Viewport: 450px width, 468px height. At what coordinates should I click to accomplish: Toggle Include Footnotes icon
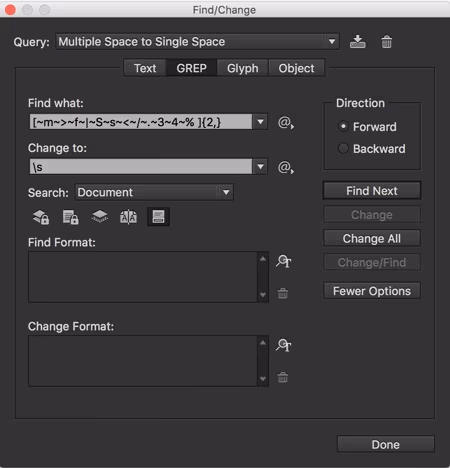pyautogui.click(x=158, y=217)
